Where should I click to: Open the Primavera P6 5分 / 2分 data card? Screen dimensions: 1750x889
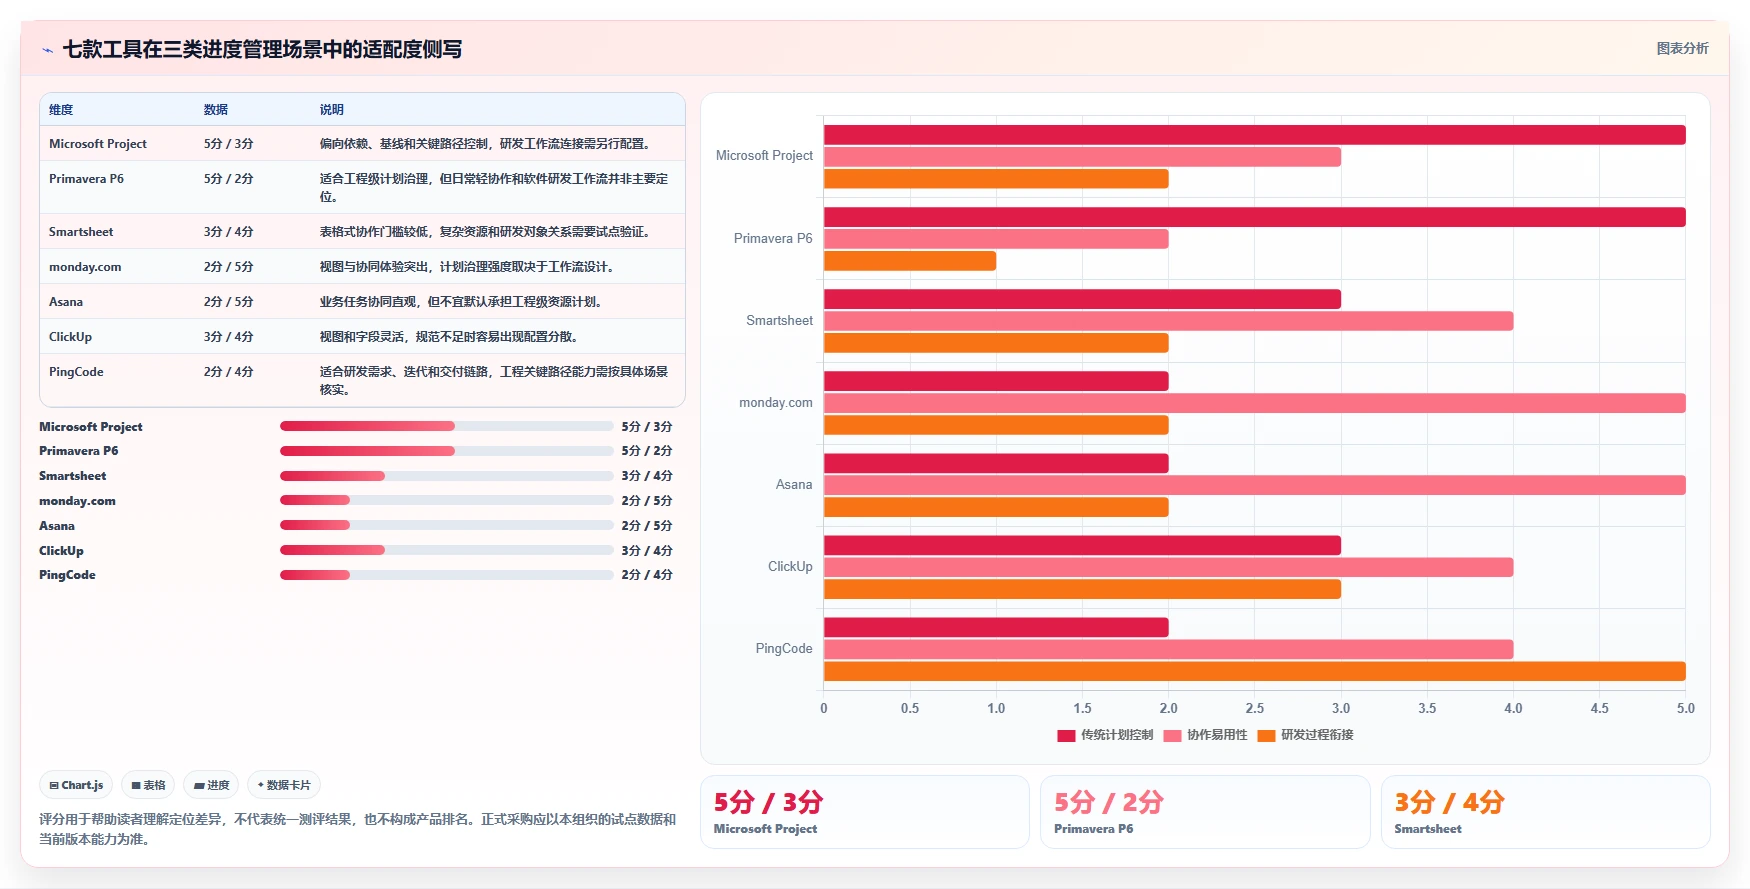tap(1205, 812)
